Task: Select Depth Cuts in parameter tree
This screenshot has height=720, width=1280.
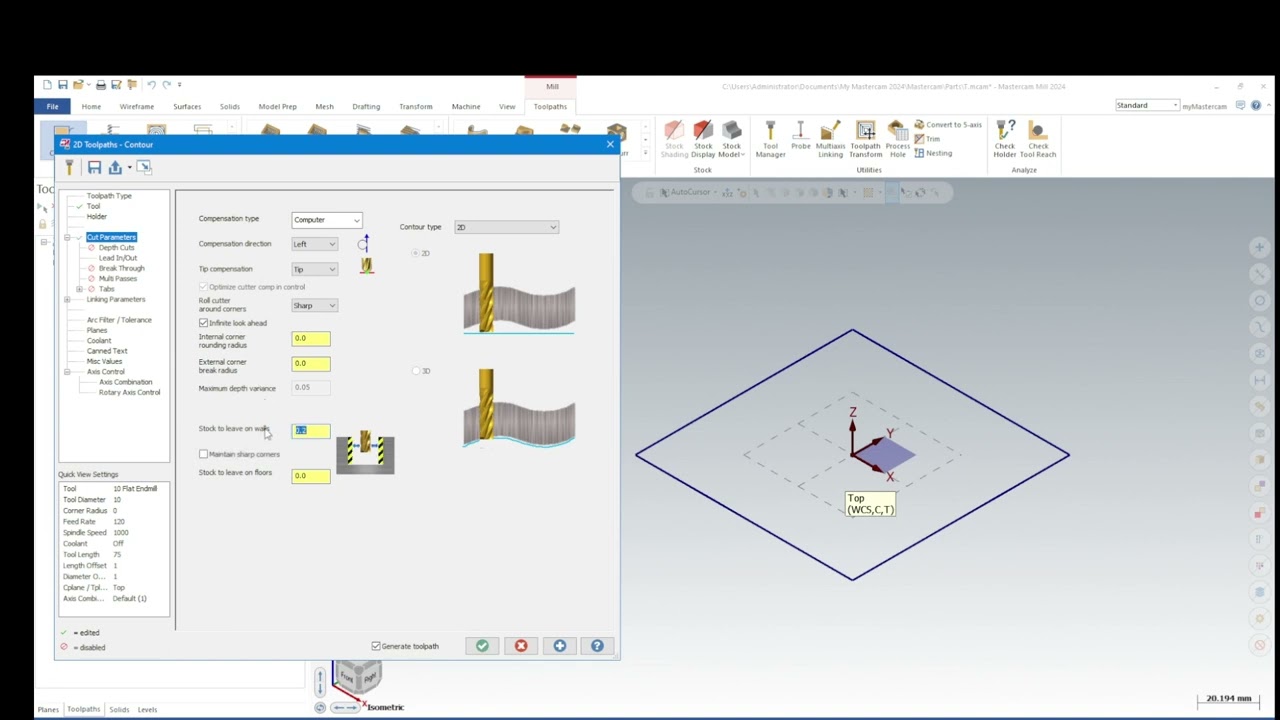Action: pyautogui.click(x=116, y=247)
